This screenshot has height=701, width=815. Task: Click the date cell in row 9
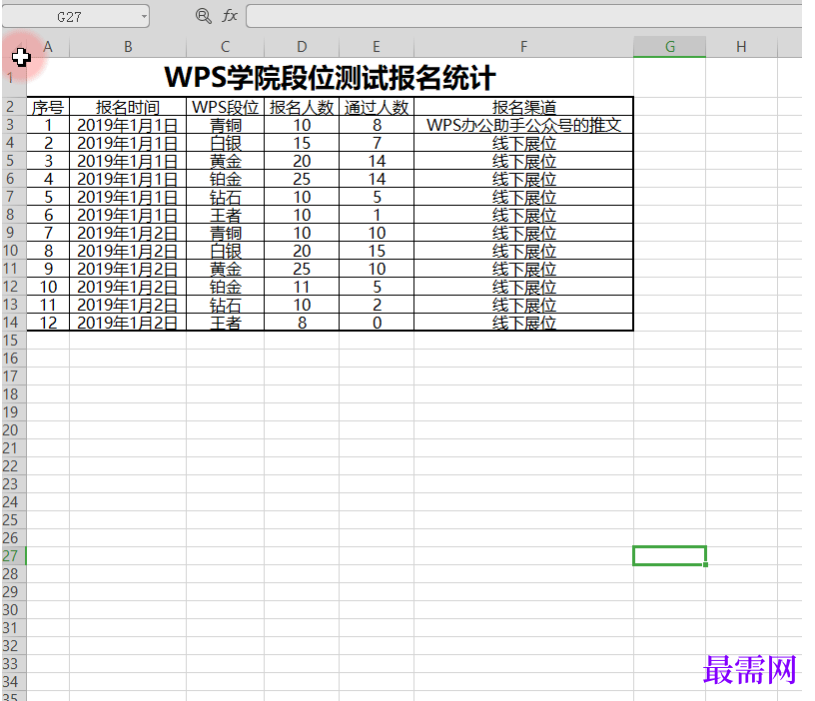pyautogui.click(x=128, y=233)
